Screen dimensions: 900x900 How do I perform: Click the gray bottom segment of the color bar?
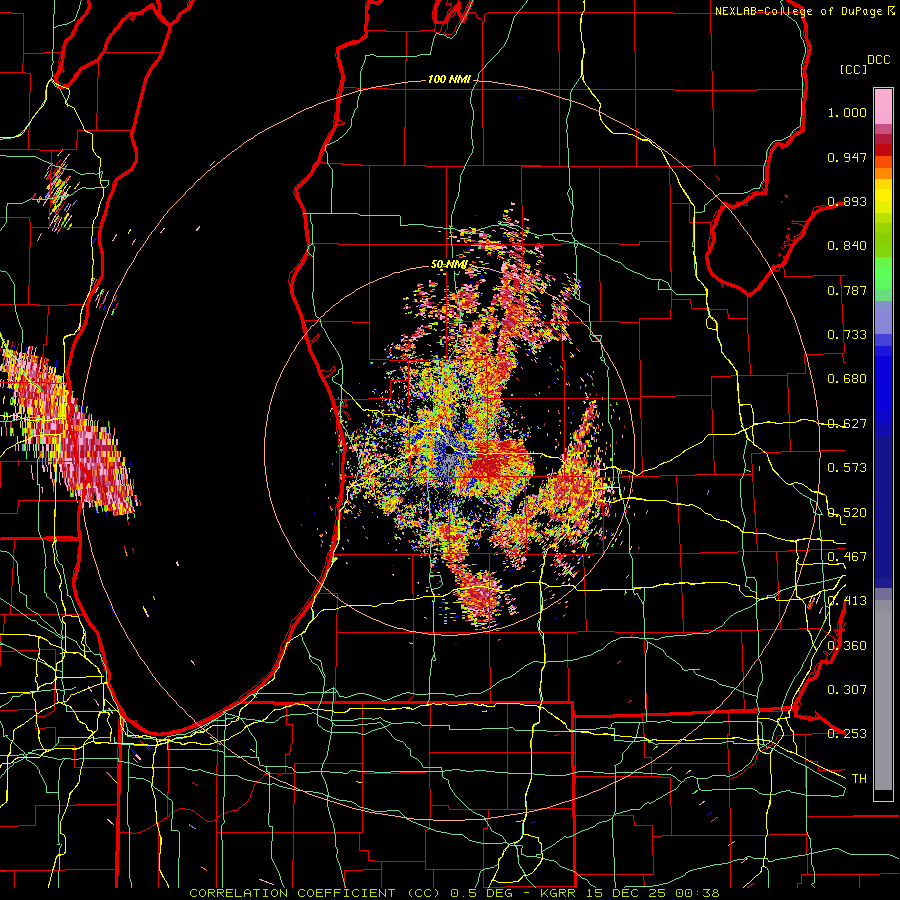883,695
